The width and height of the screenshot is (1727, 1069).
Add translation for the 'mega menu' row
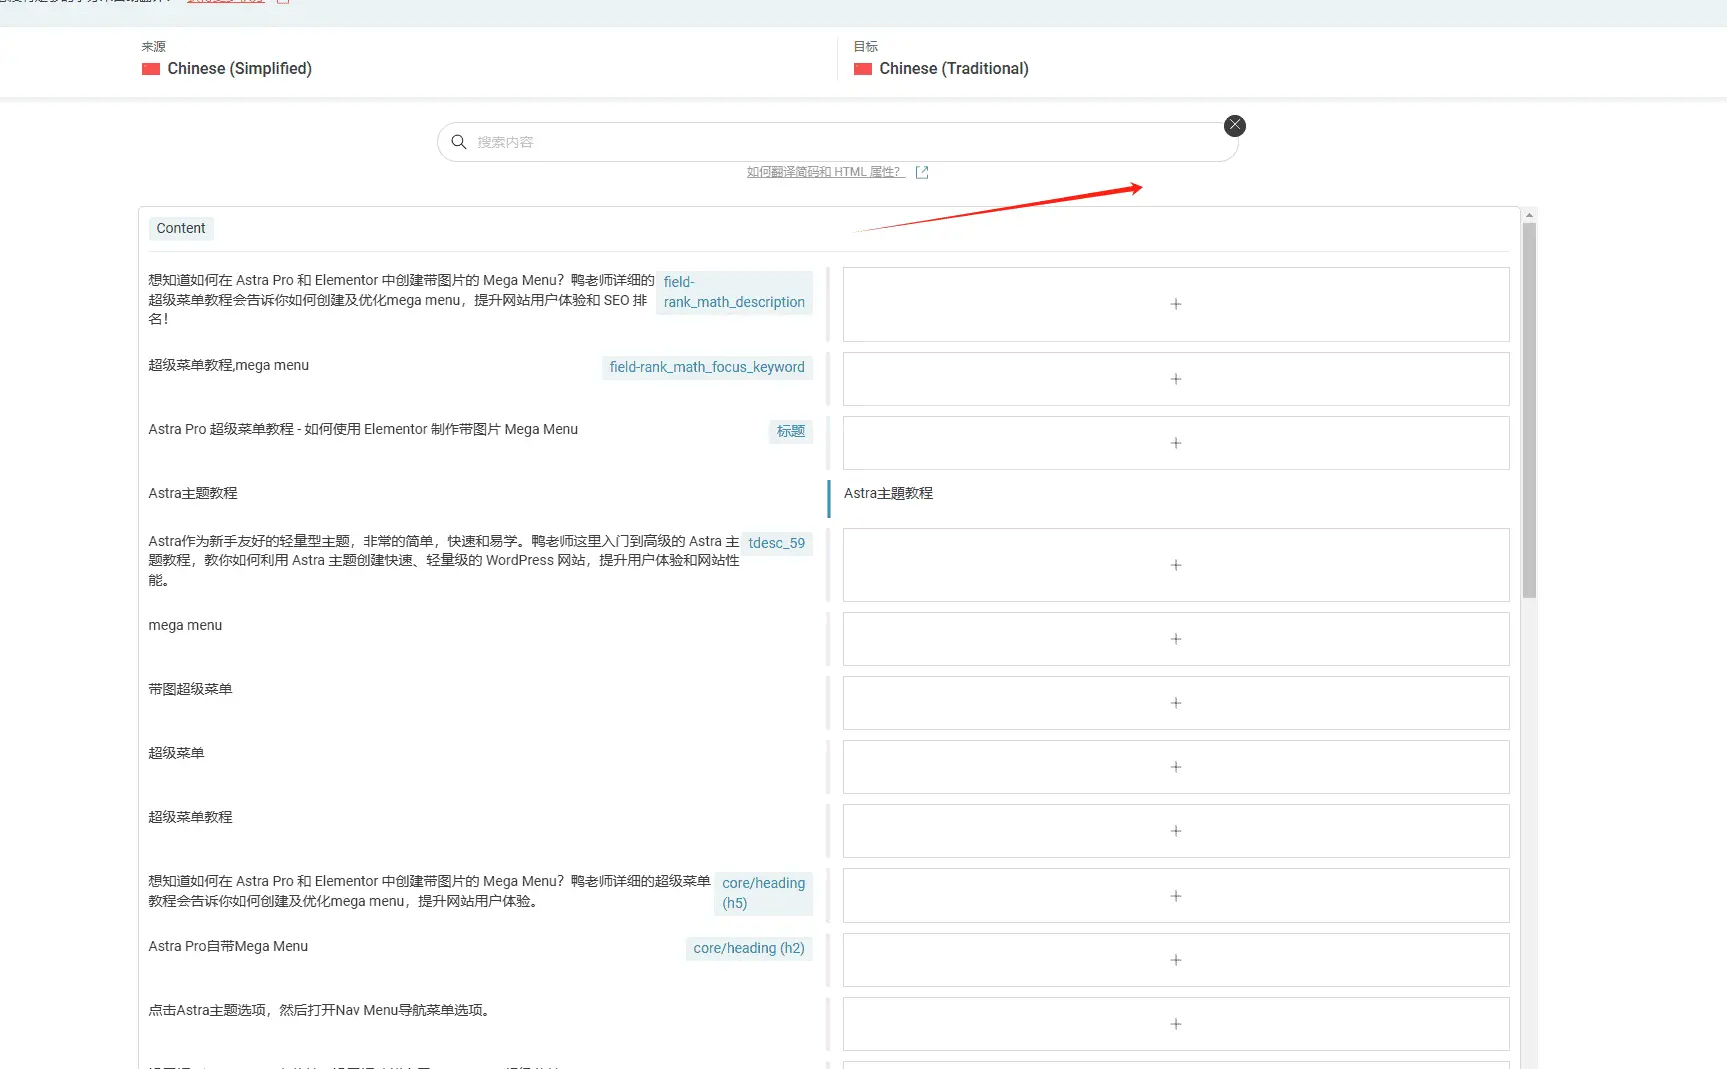click(1175, 639)
